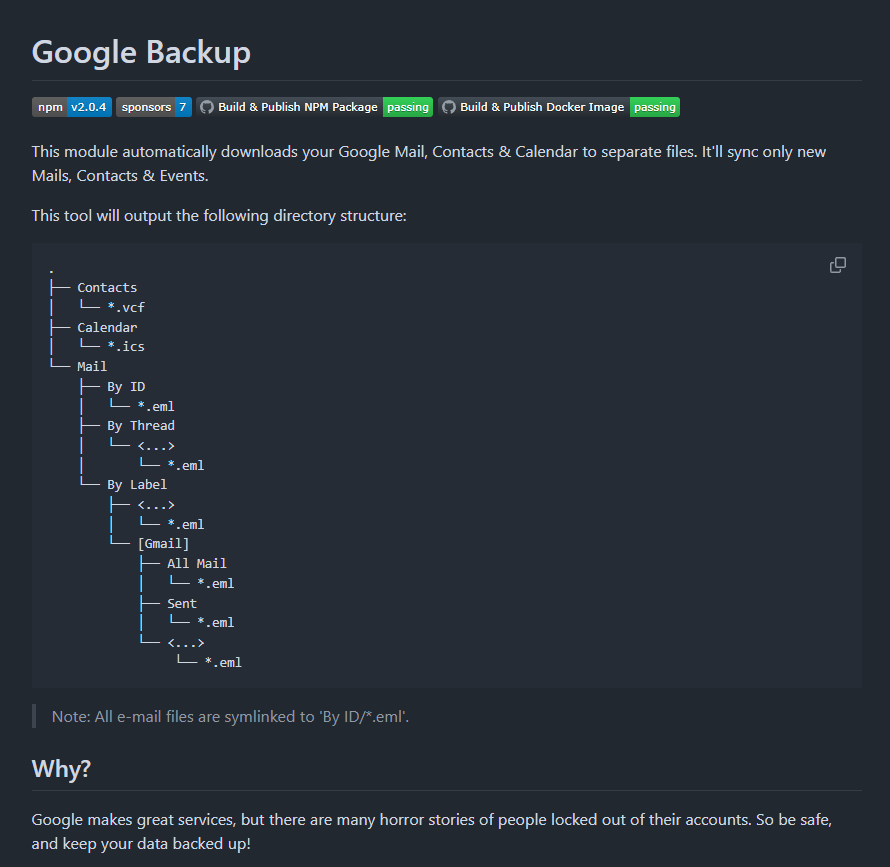890x867 pixels.
Task: Click the By Thread folder line
Action: click(x=141, y=425)
